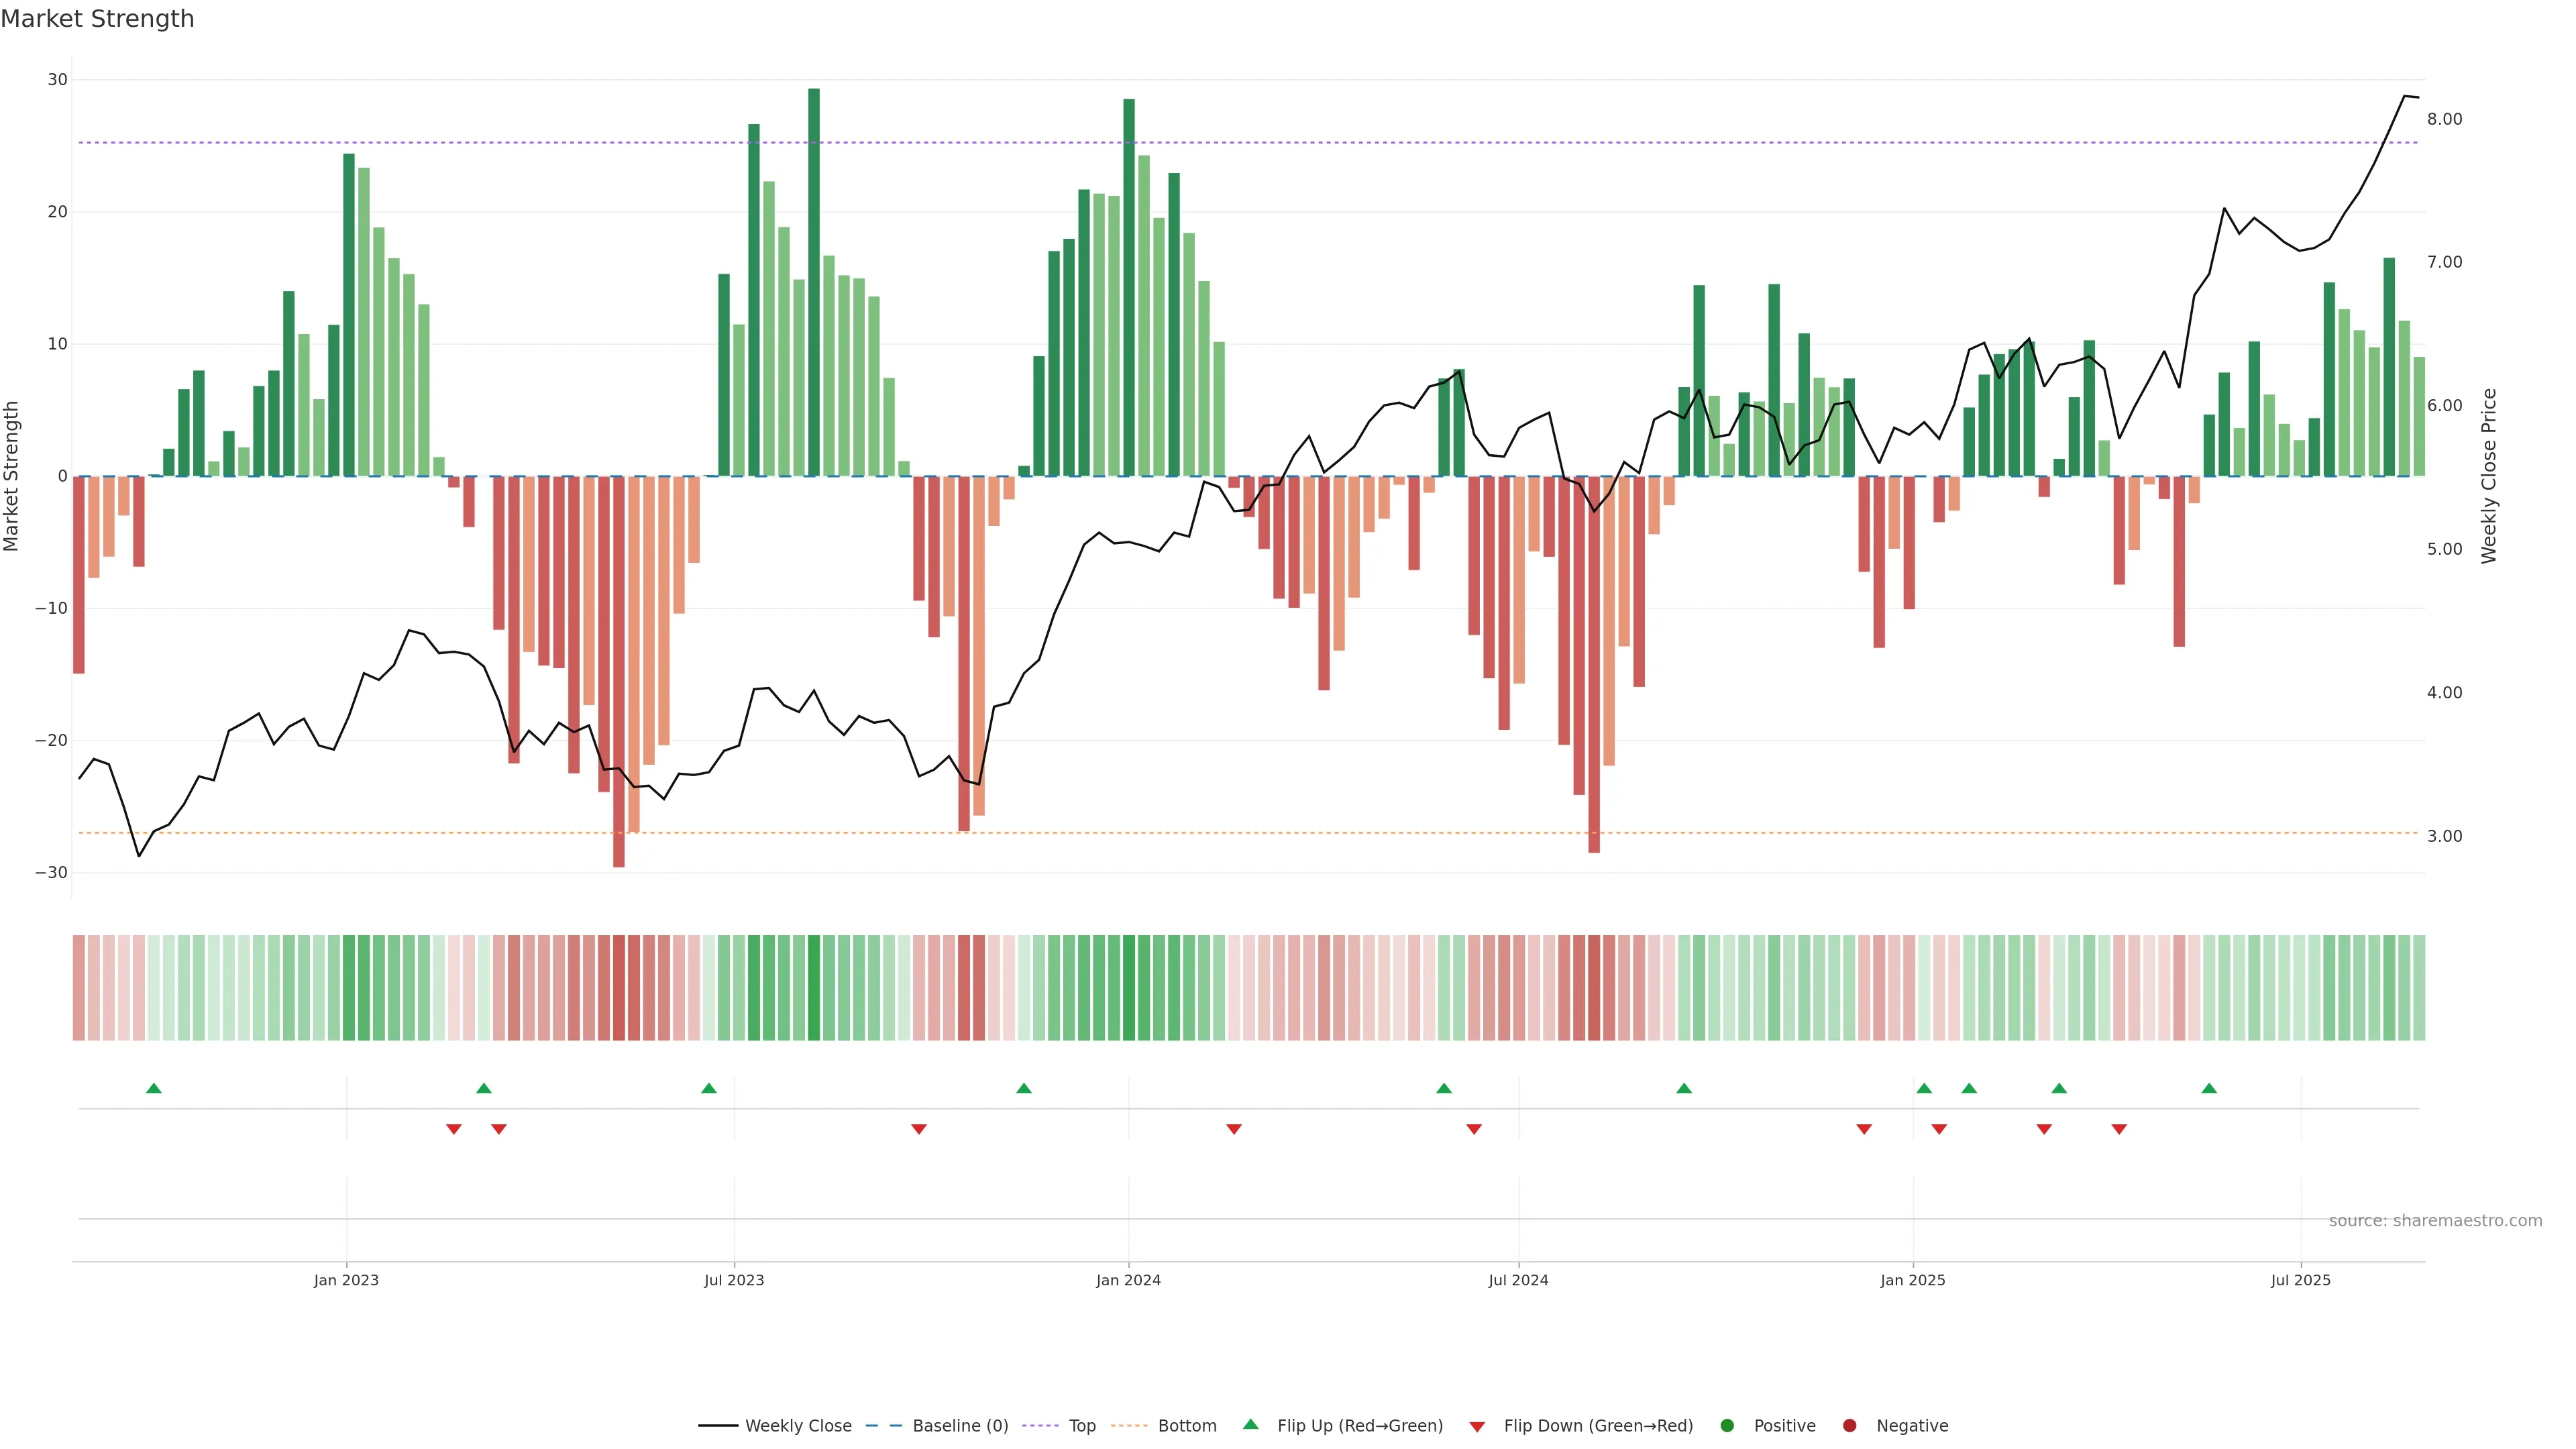Click the 8.00 right-axis price label
Screen dimensions: 2576x1449
pos(2444,119)
